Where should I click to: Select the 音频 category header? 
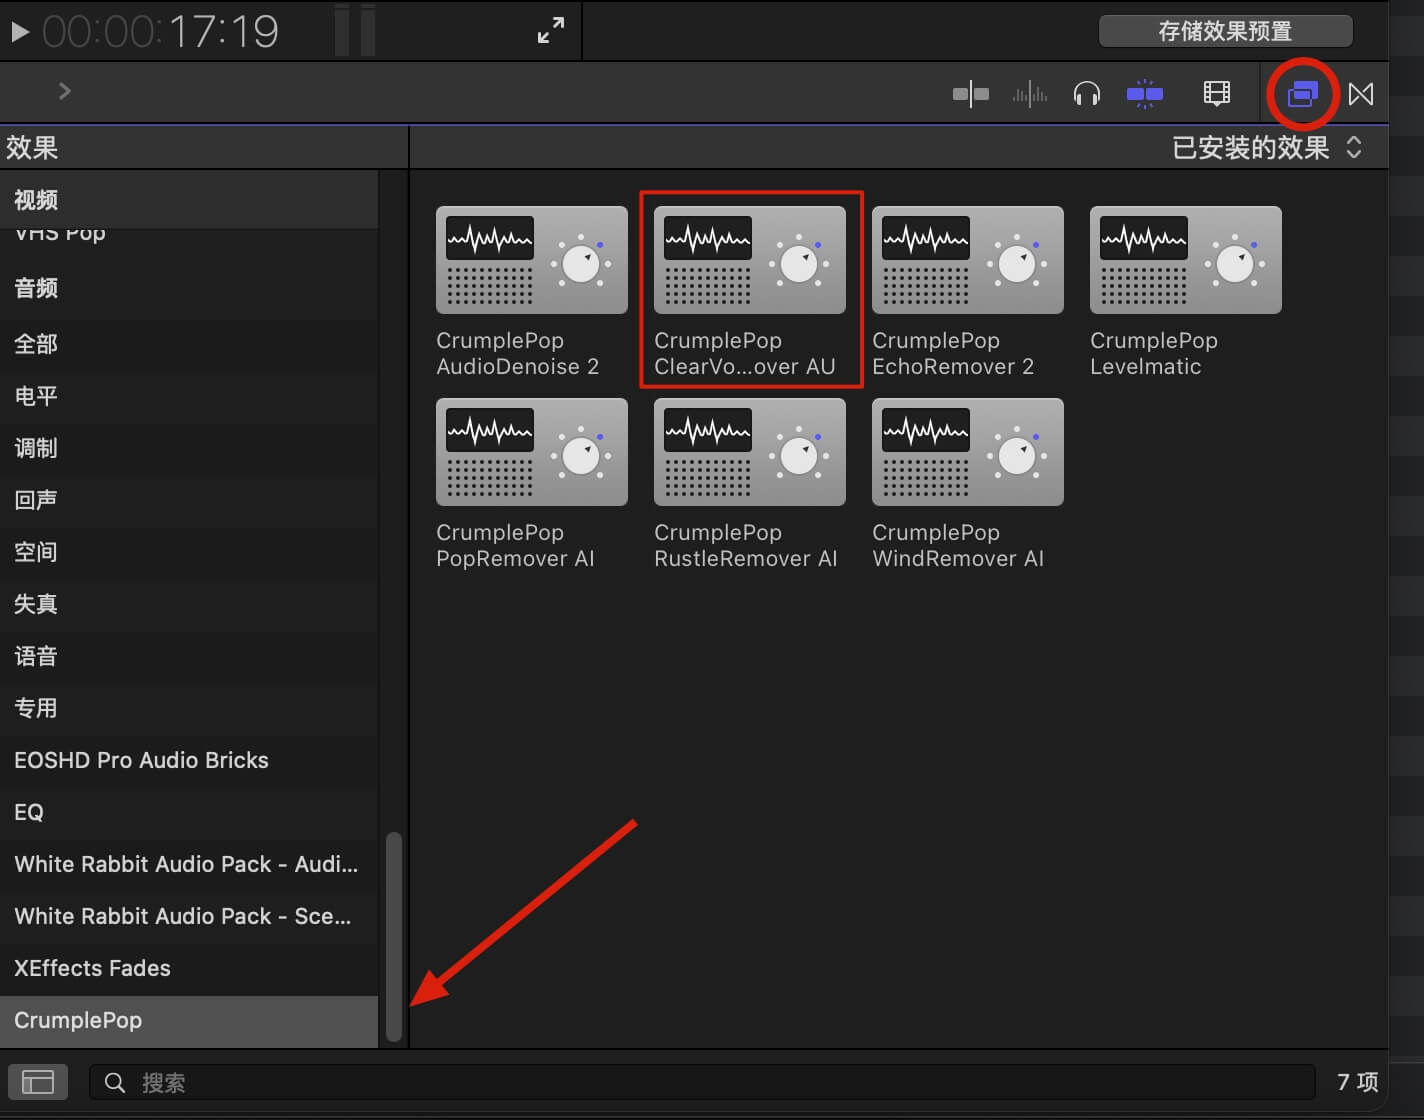point(189,288)
